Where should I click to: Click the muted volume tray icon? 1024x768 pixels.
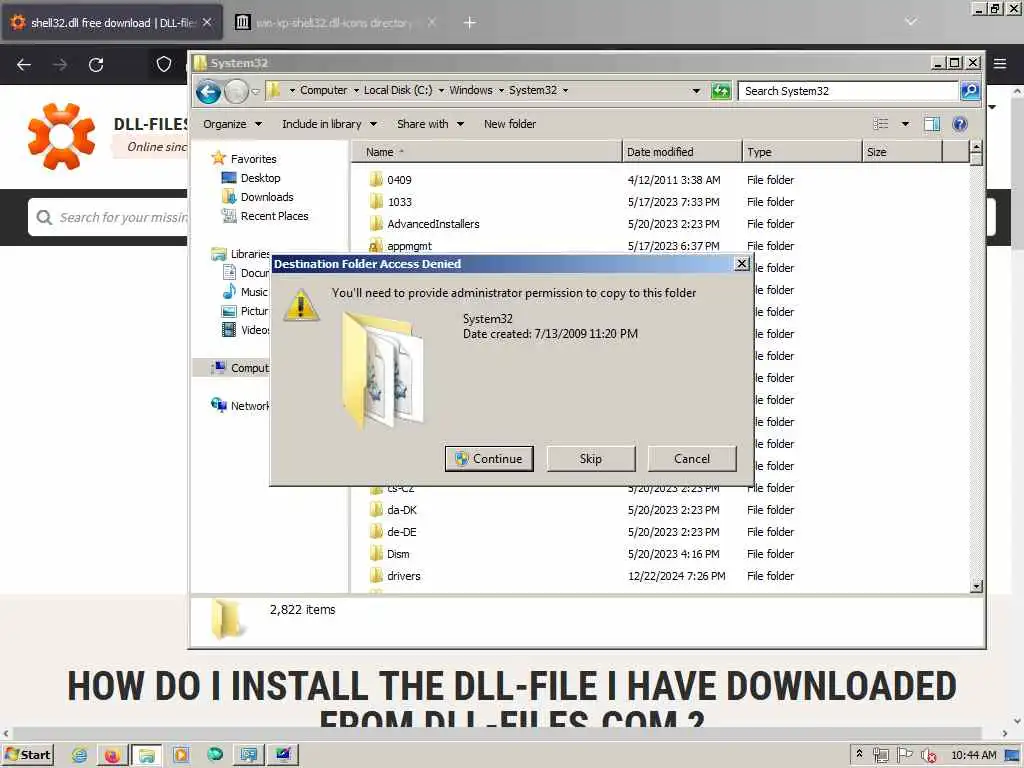pos(929,756)
